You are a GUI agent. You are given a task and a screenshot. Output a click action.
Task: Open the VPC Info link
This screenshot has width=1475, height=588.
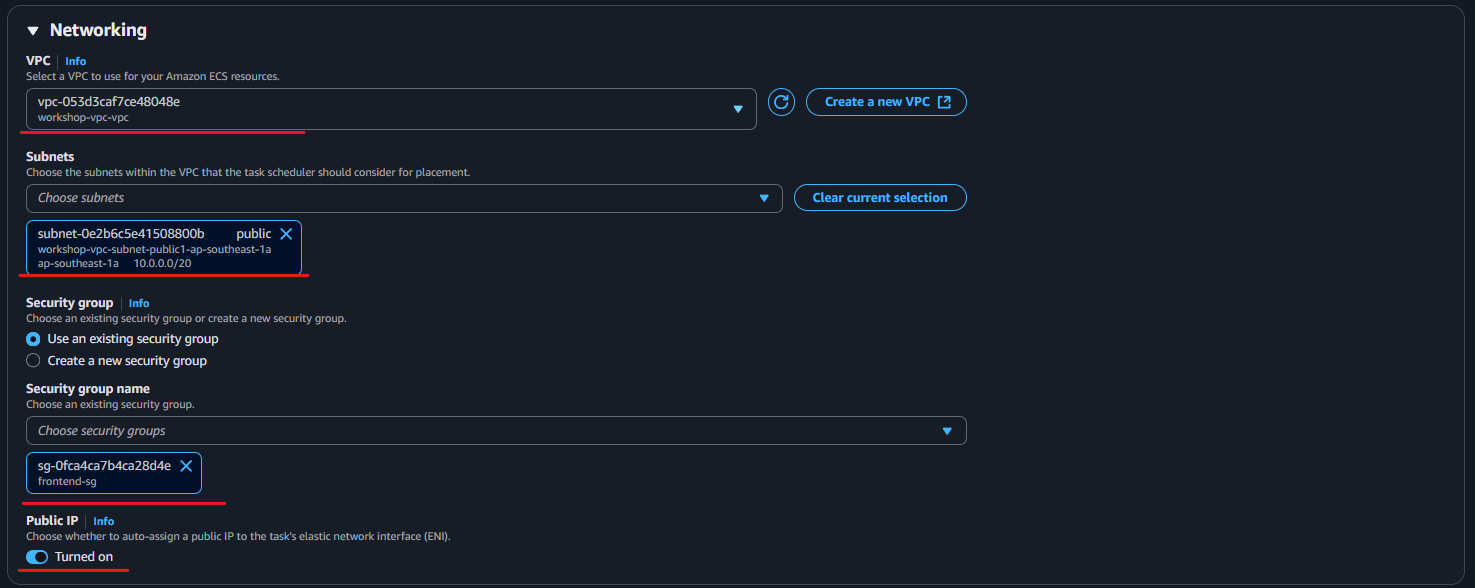[75, 61]
